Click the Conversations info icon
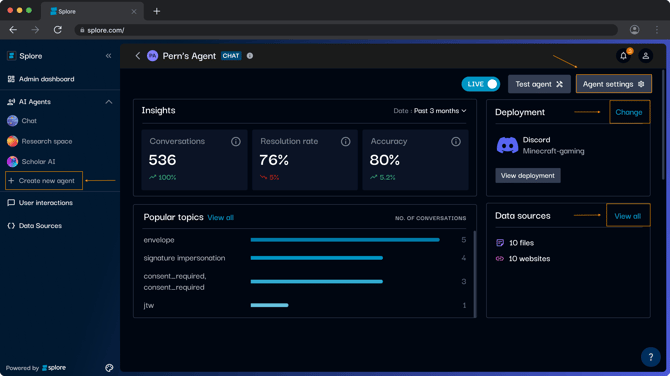Image resolution: width=670 pixels, height=376 pixels. pyautogui.click(x=235, y=141)
